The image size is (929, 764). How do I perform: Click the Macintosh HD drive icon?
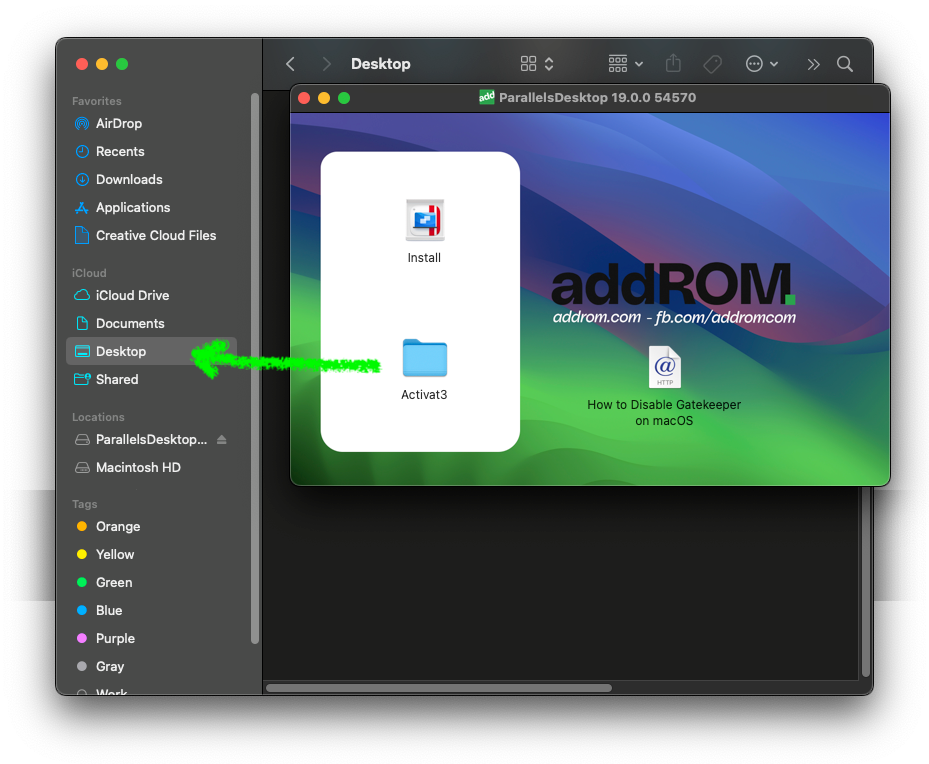click(82, 468)
